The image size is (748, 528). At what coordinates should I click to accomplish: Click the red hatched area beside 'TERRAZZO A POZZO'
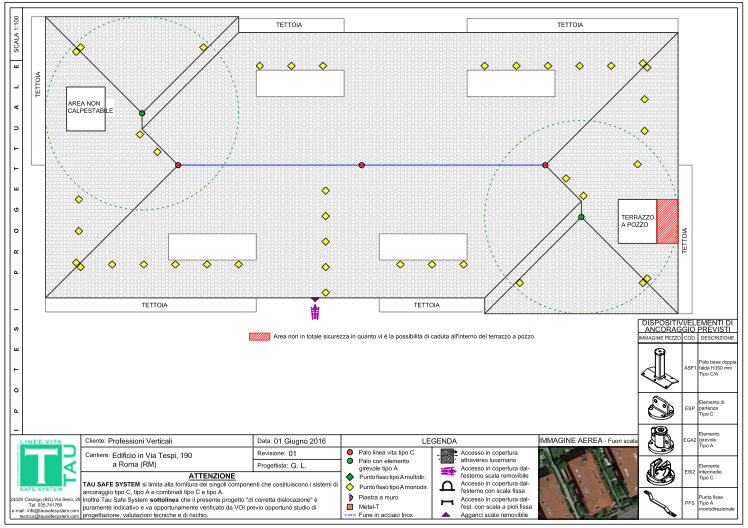667,221
